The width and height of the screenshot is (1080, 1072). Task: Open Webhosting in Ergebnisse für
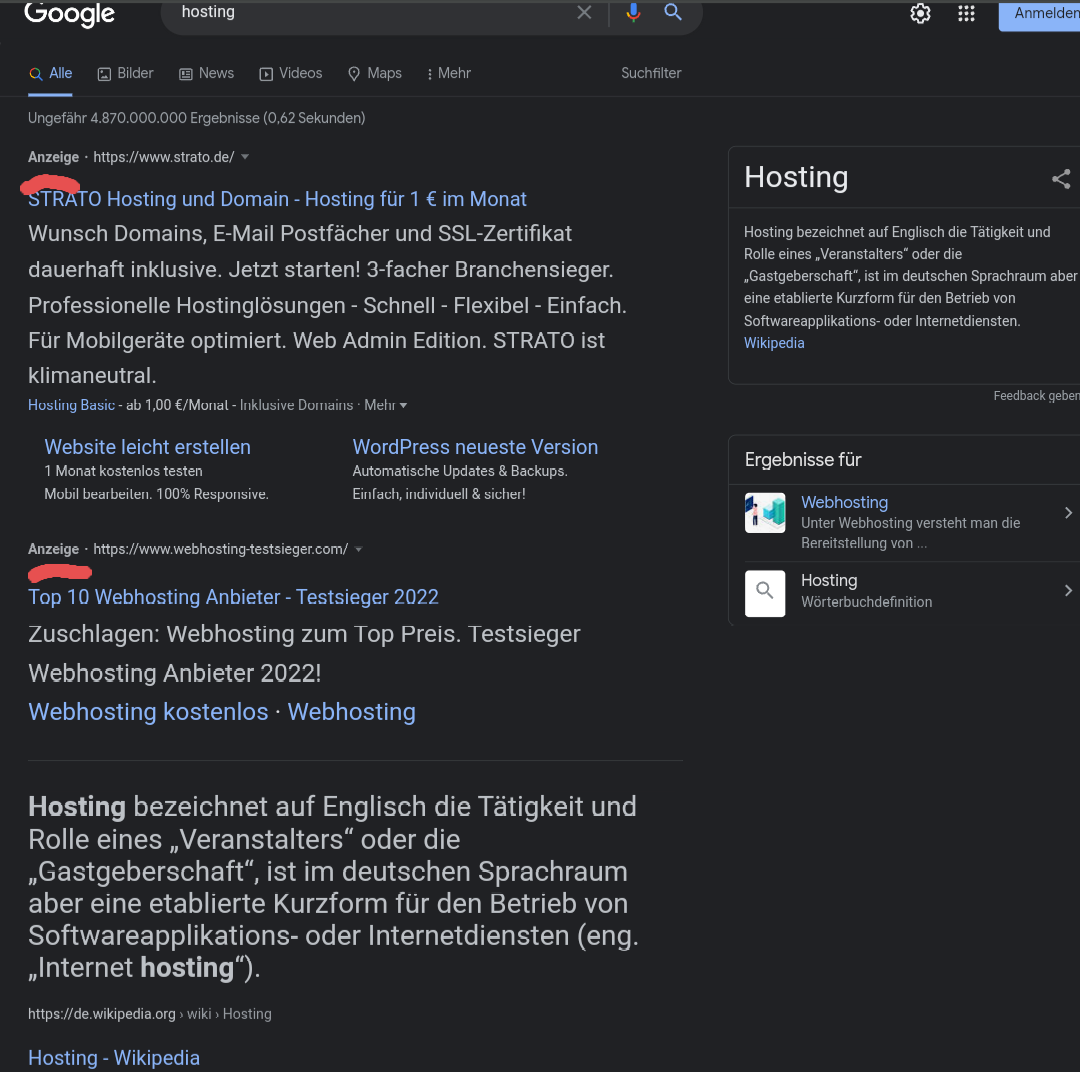tap(844, 502)
